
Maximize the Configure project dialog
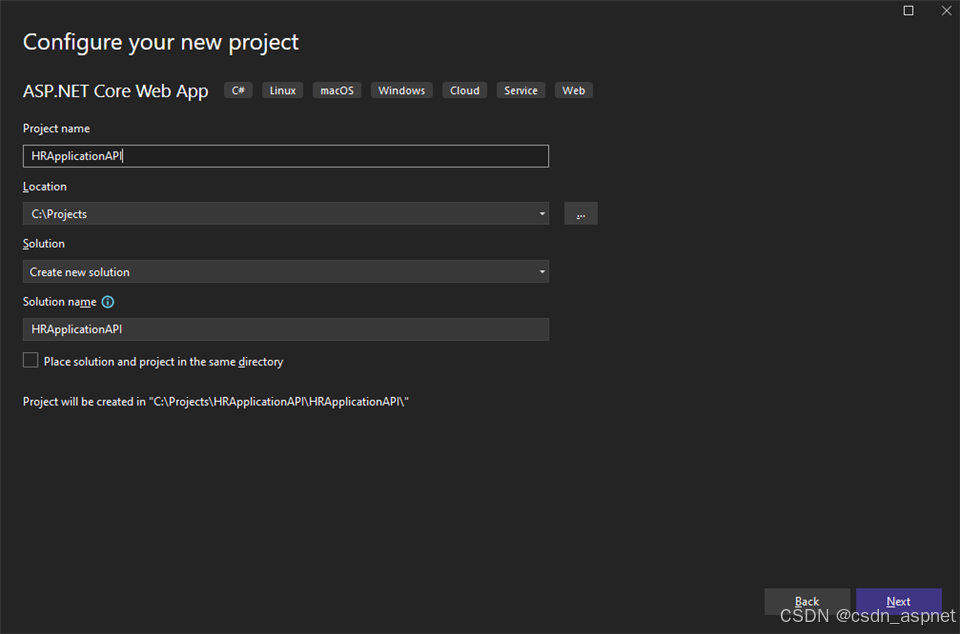[909, 10]
